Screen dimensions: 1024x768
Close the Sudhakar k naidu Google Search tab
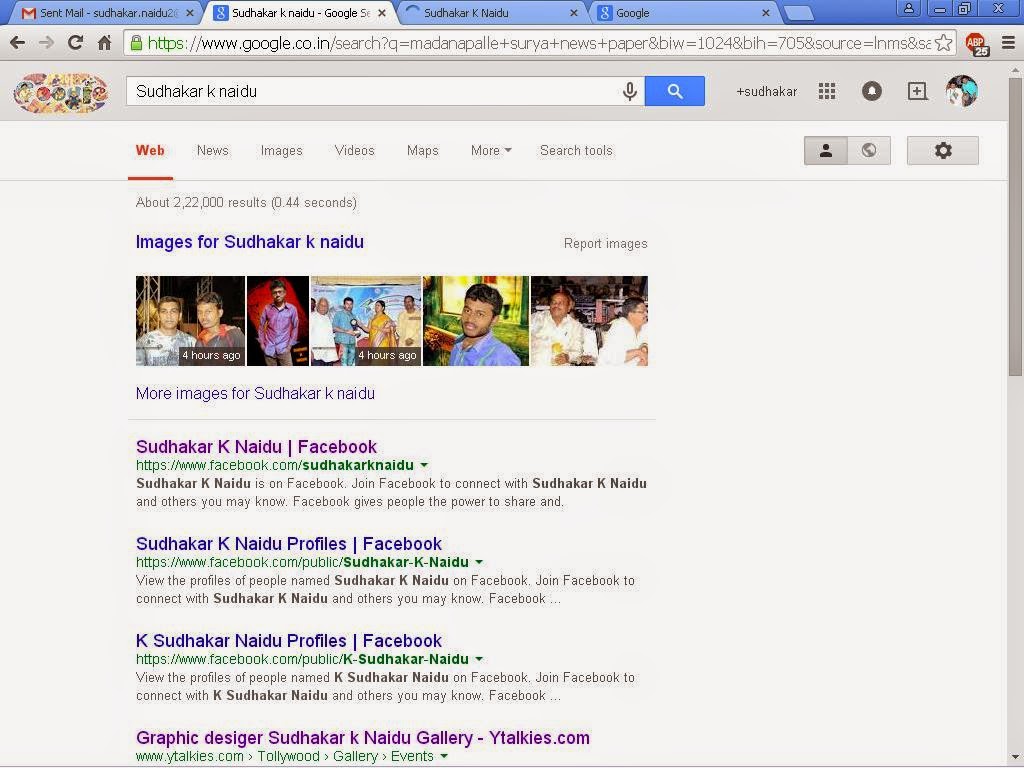[382, 13]
